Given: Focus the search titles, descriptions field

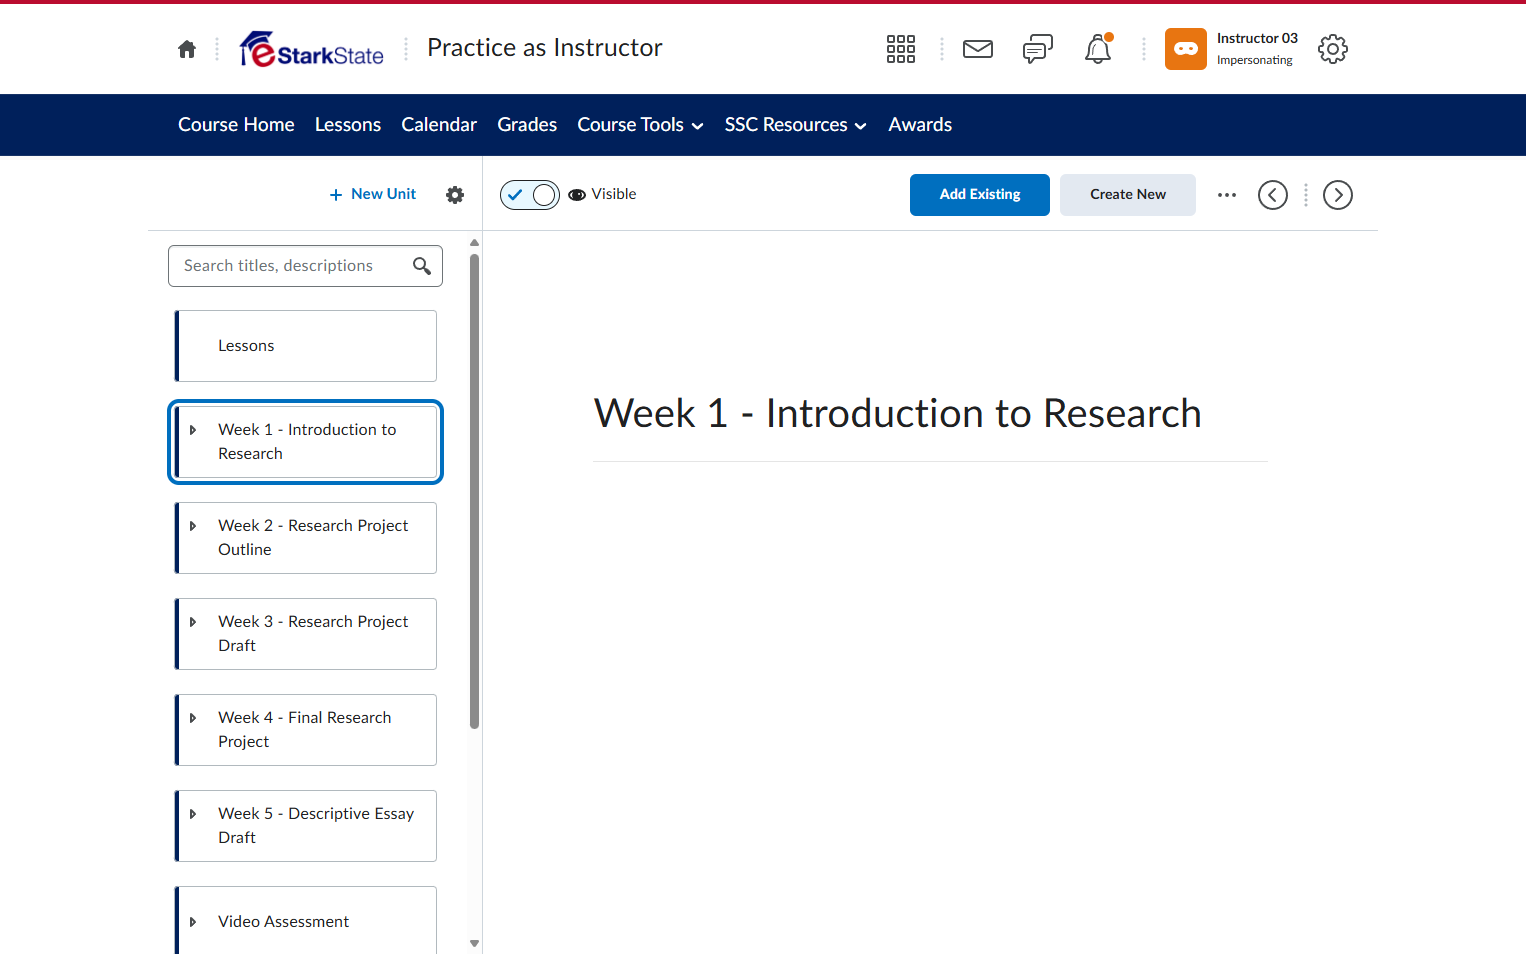Looking at the screenshot, I should [x=305, y=266].
